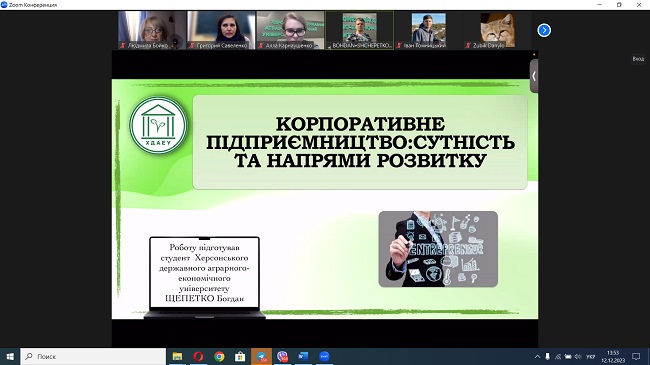Expand hidden system tray icons
This screenshot has width=650, height=365.
[x=537, y=356]
